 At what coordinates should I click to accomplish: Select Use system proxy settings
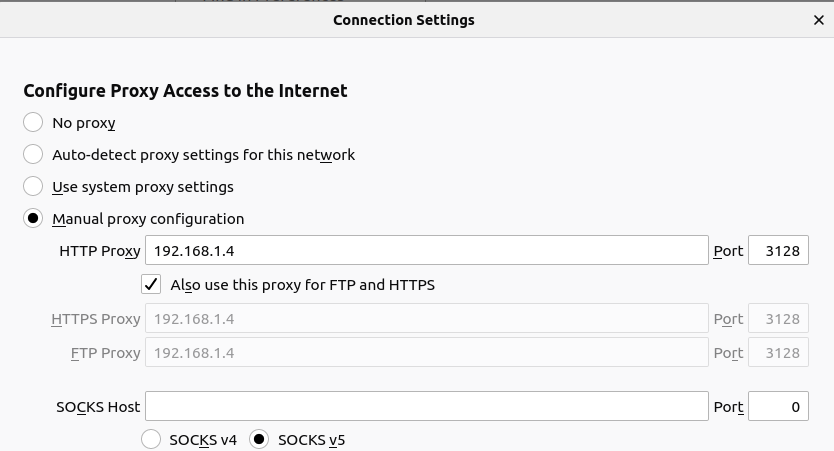[x=34, y=187]
